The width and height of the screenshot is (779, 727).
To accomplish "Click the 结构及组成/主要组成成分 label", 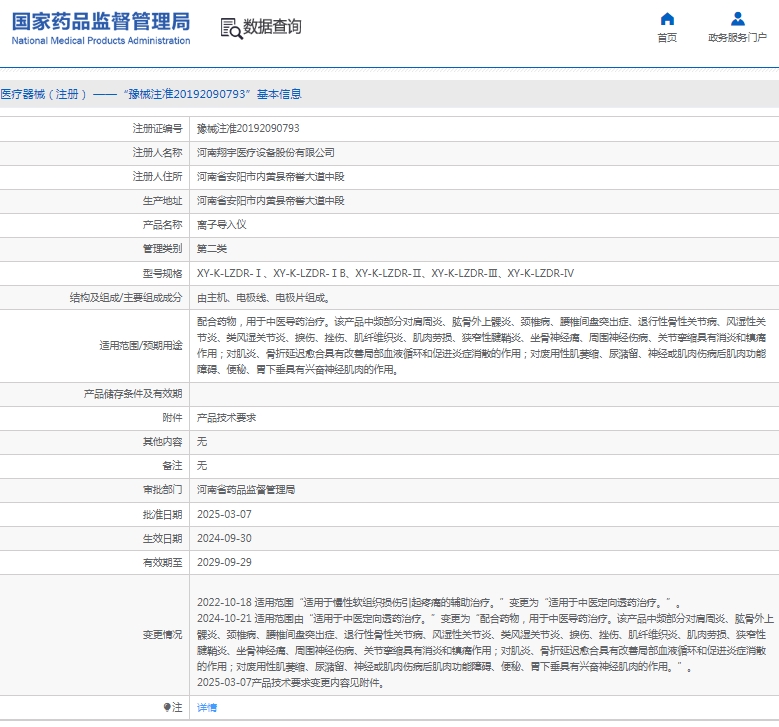I will coord(126,298).
